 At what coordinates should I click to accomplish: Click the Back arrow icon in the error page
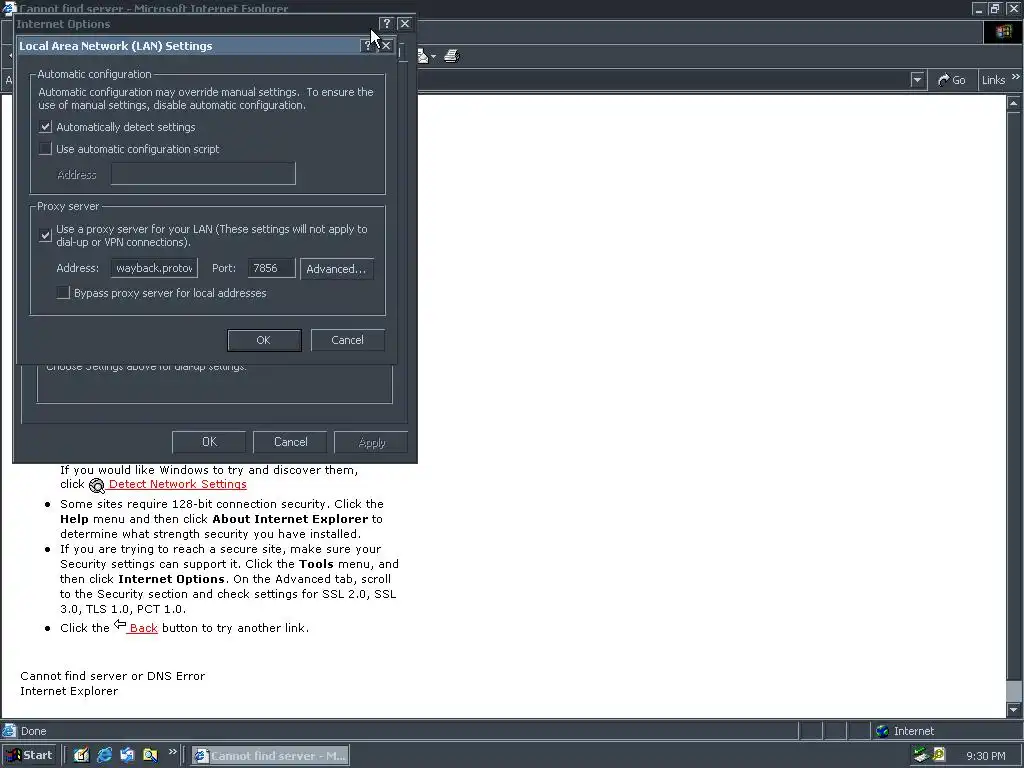120,625
